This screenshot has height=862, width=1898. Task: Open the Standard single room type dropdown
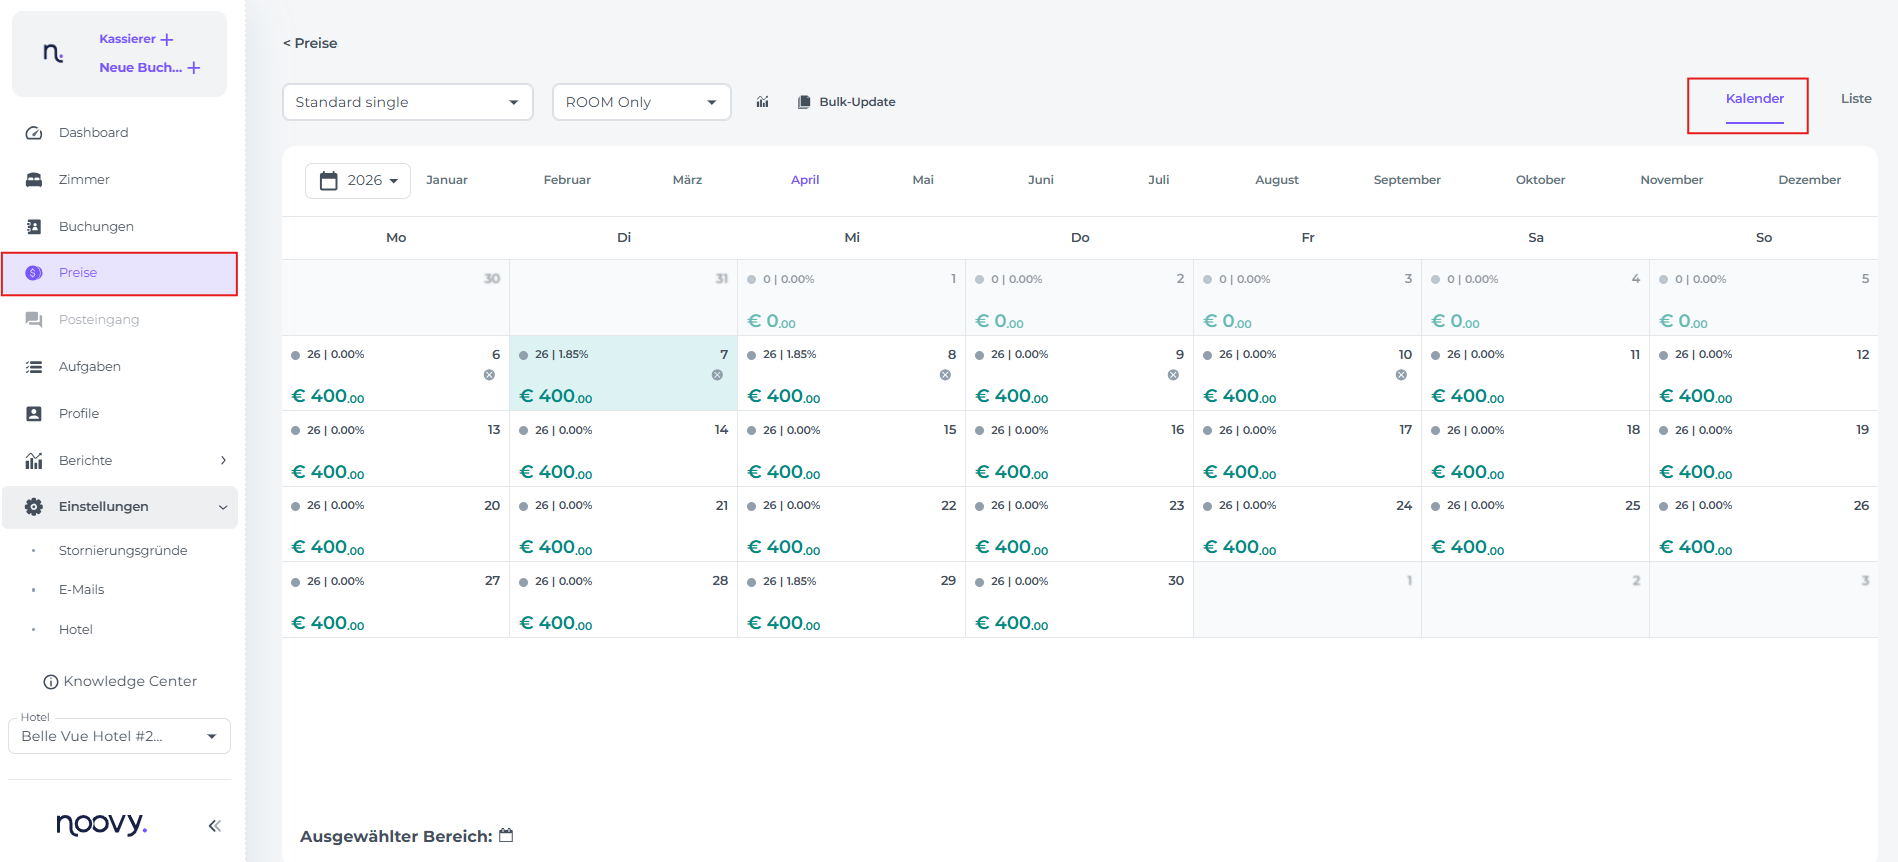click(x=407, y=102)
